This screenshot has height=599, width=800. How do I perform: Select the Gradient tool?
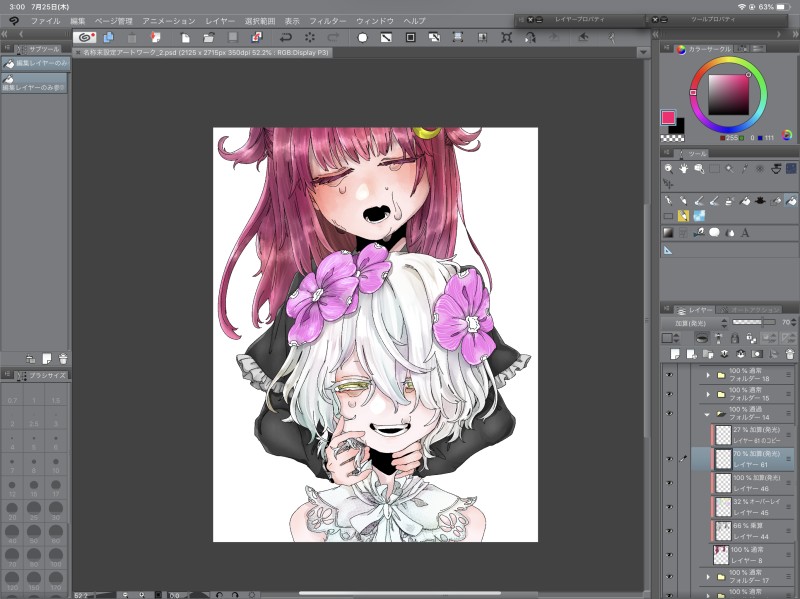(668, 233)
